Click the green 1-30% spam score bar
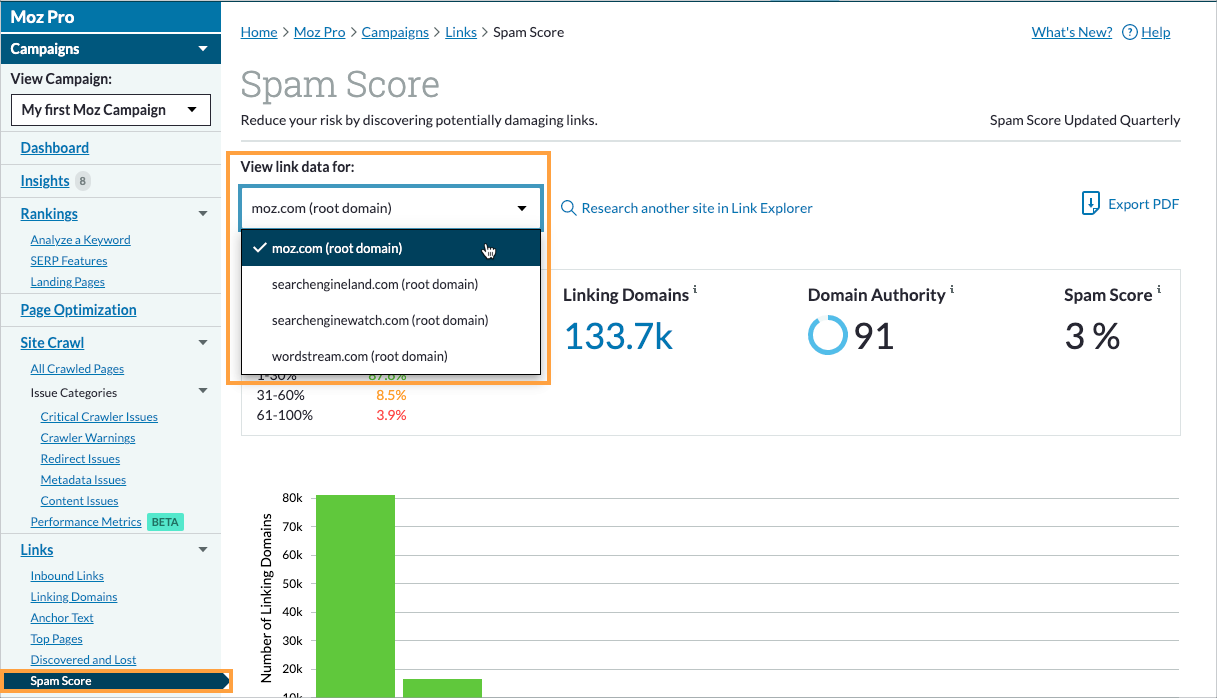Viewport: 1217px width, 698px height. 355,595
